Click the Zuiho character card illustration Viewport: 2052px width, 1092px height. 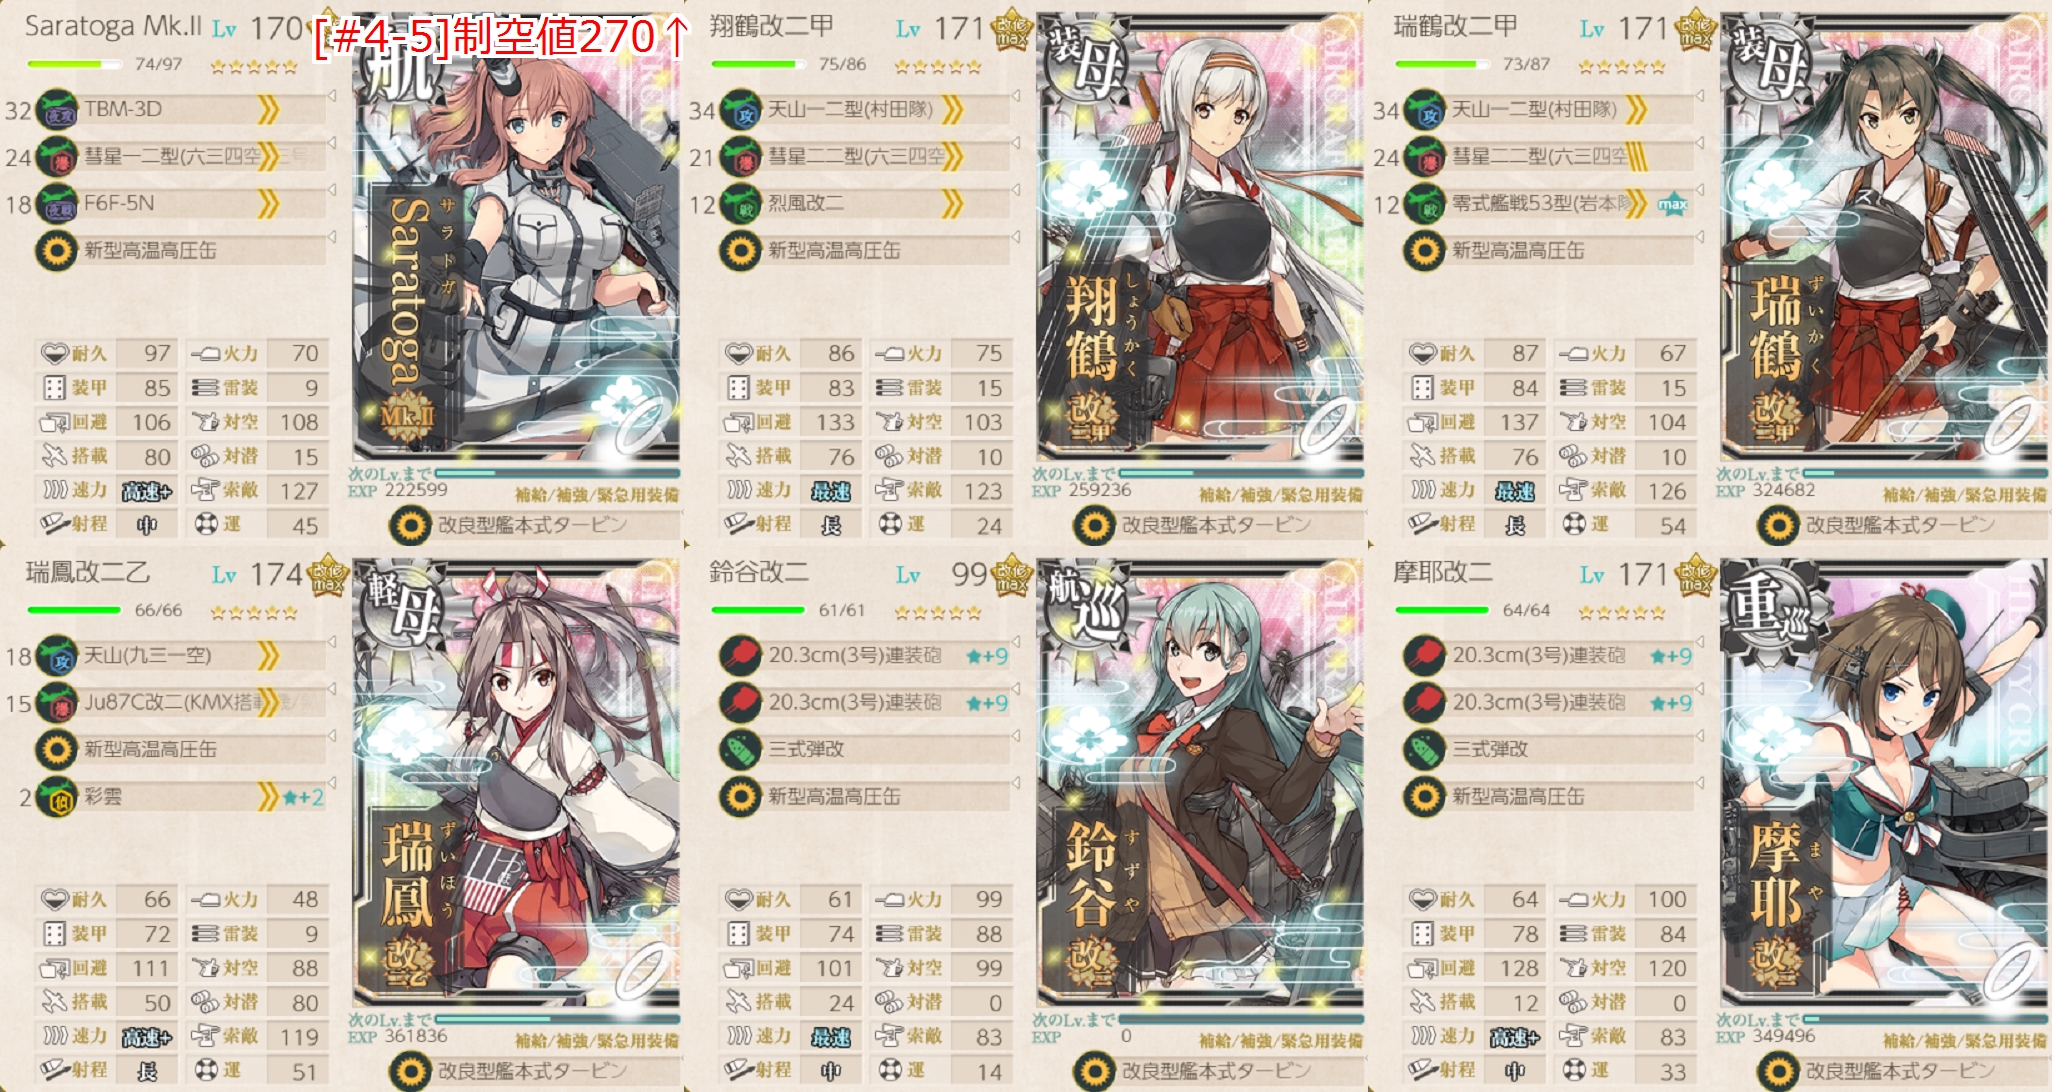click(x=516, y=783)
